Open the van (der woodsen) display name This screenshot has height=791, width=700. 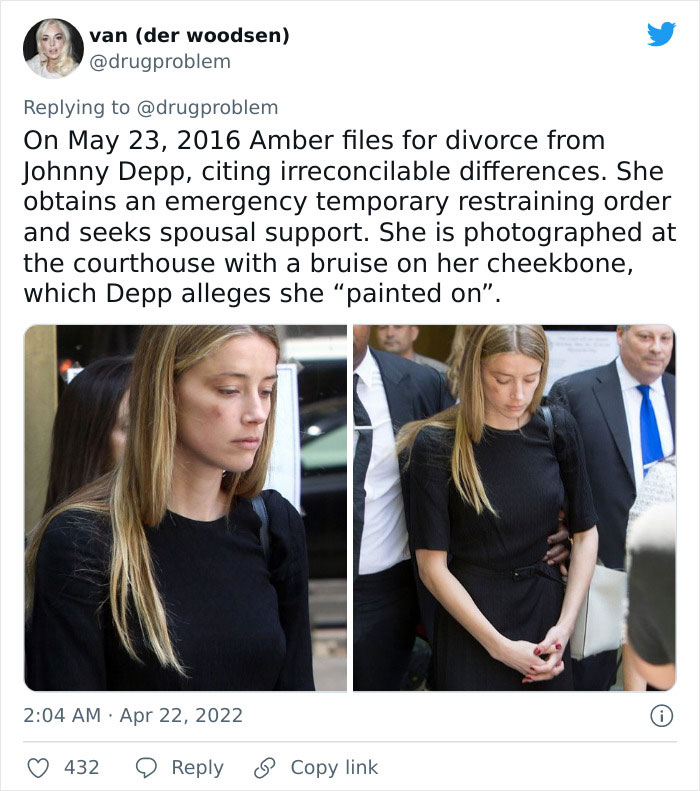tap(189, 35)
